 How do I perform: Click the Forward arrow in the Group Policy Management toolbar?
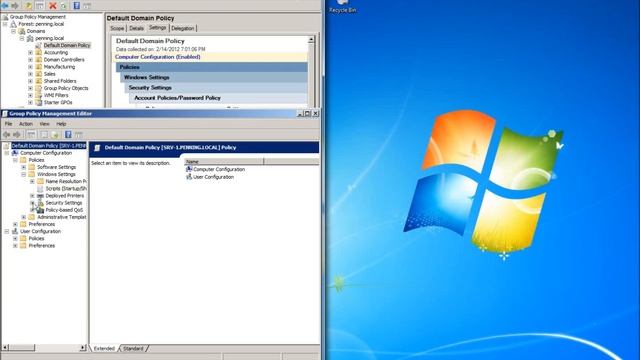coord(15,5)
